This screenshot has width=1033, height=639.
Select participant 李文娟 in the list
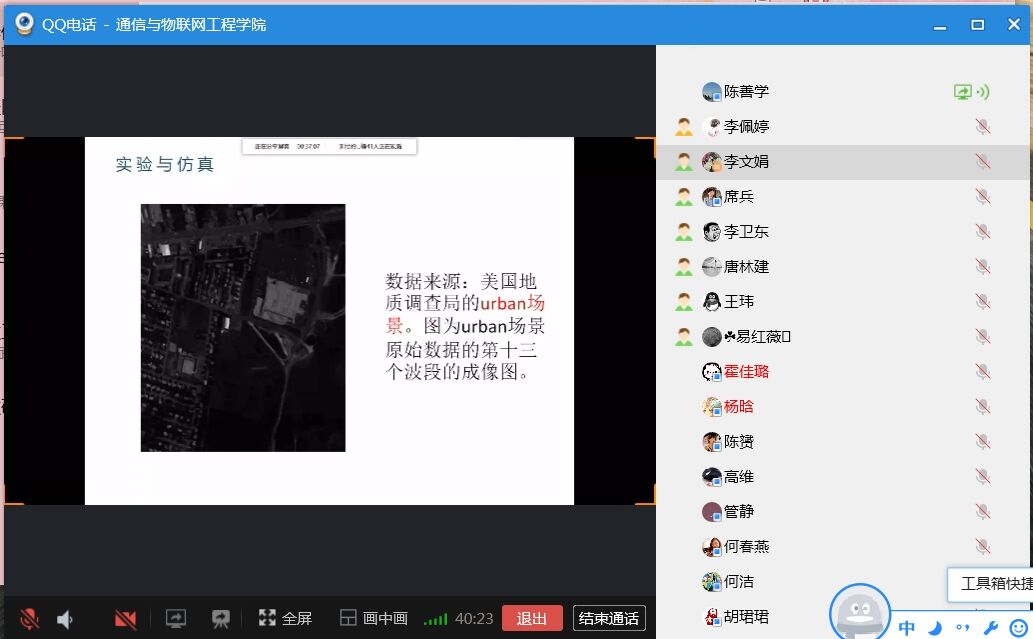tap(746, 162)
